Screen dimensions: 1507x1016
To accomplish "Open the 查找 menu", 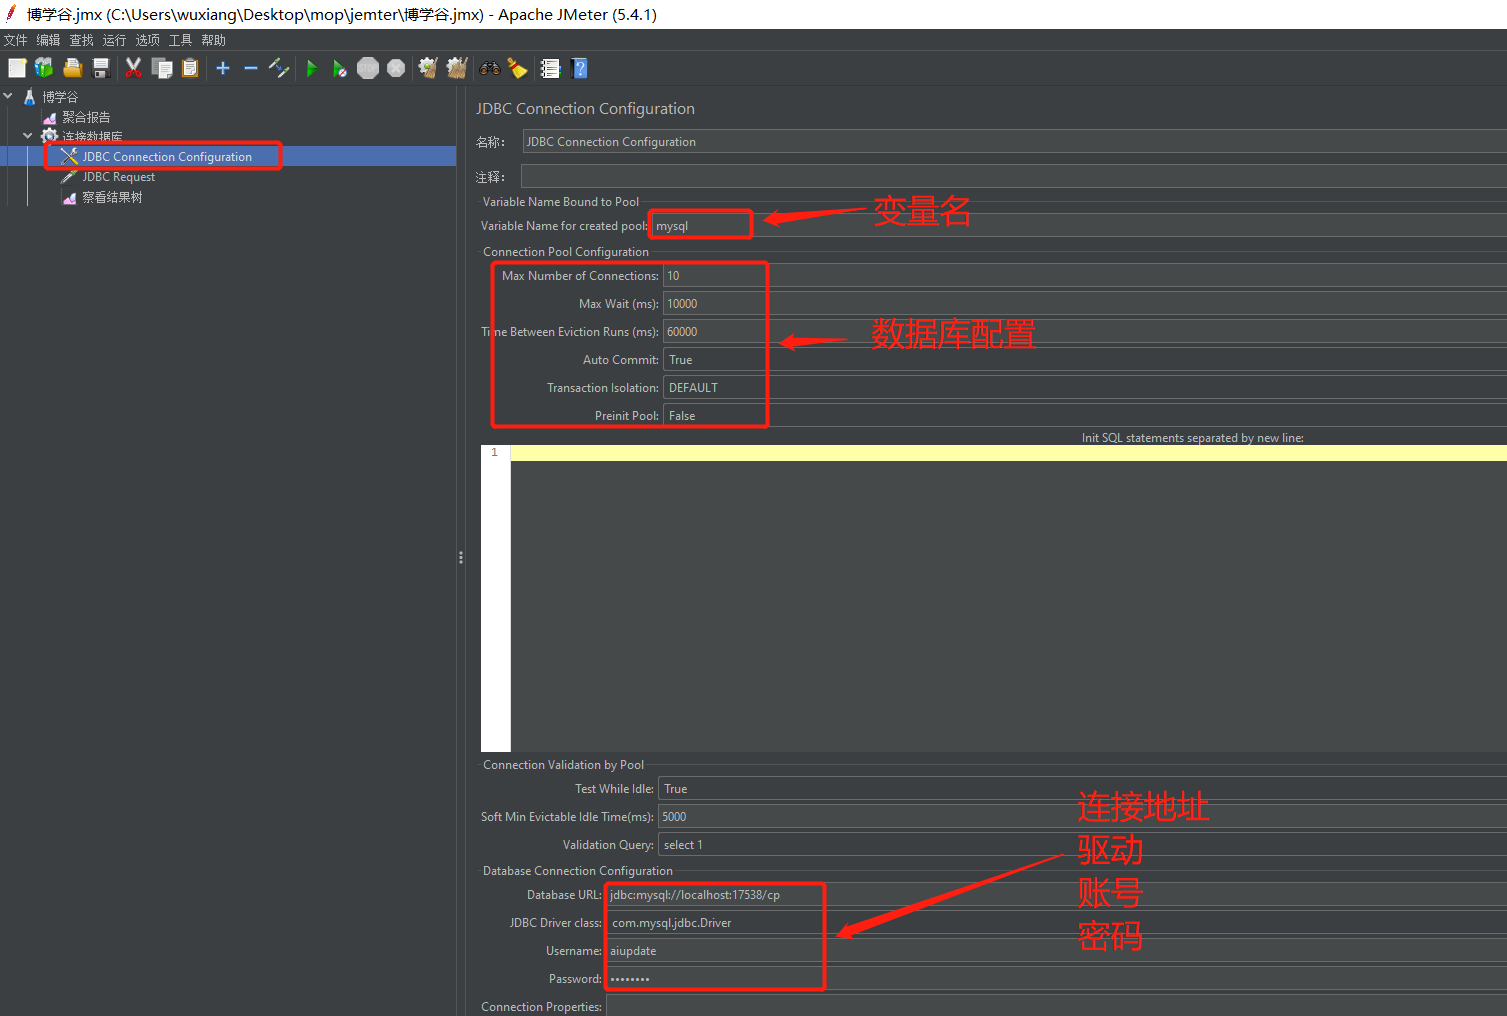I will point(82,40).
